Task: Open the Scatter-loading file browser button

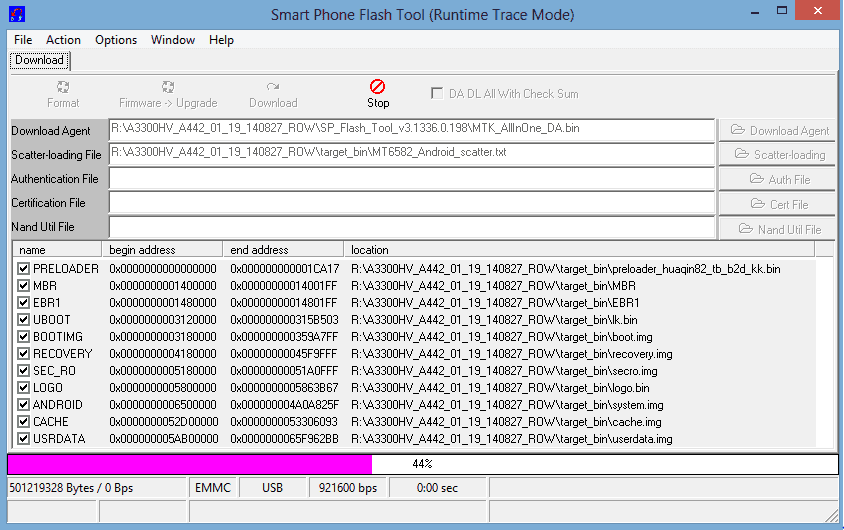Action: (776, 154)
